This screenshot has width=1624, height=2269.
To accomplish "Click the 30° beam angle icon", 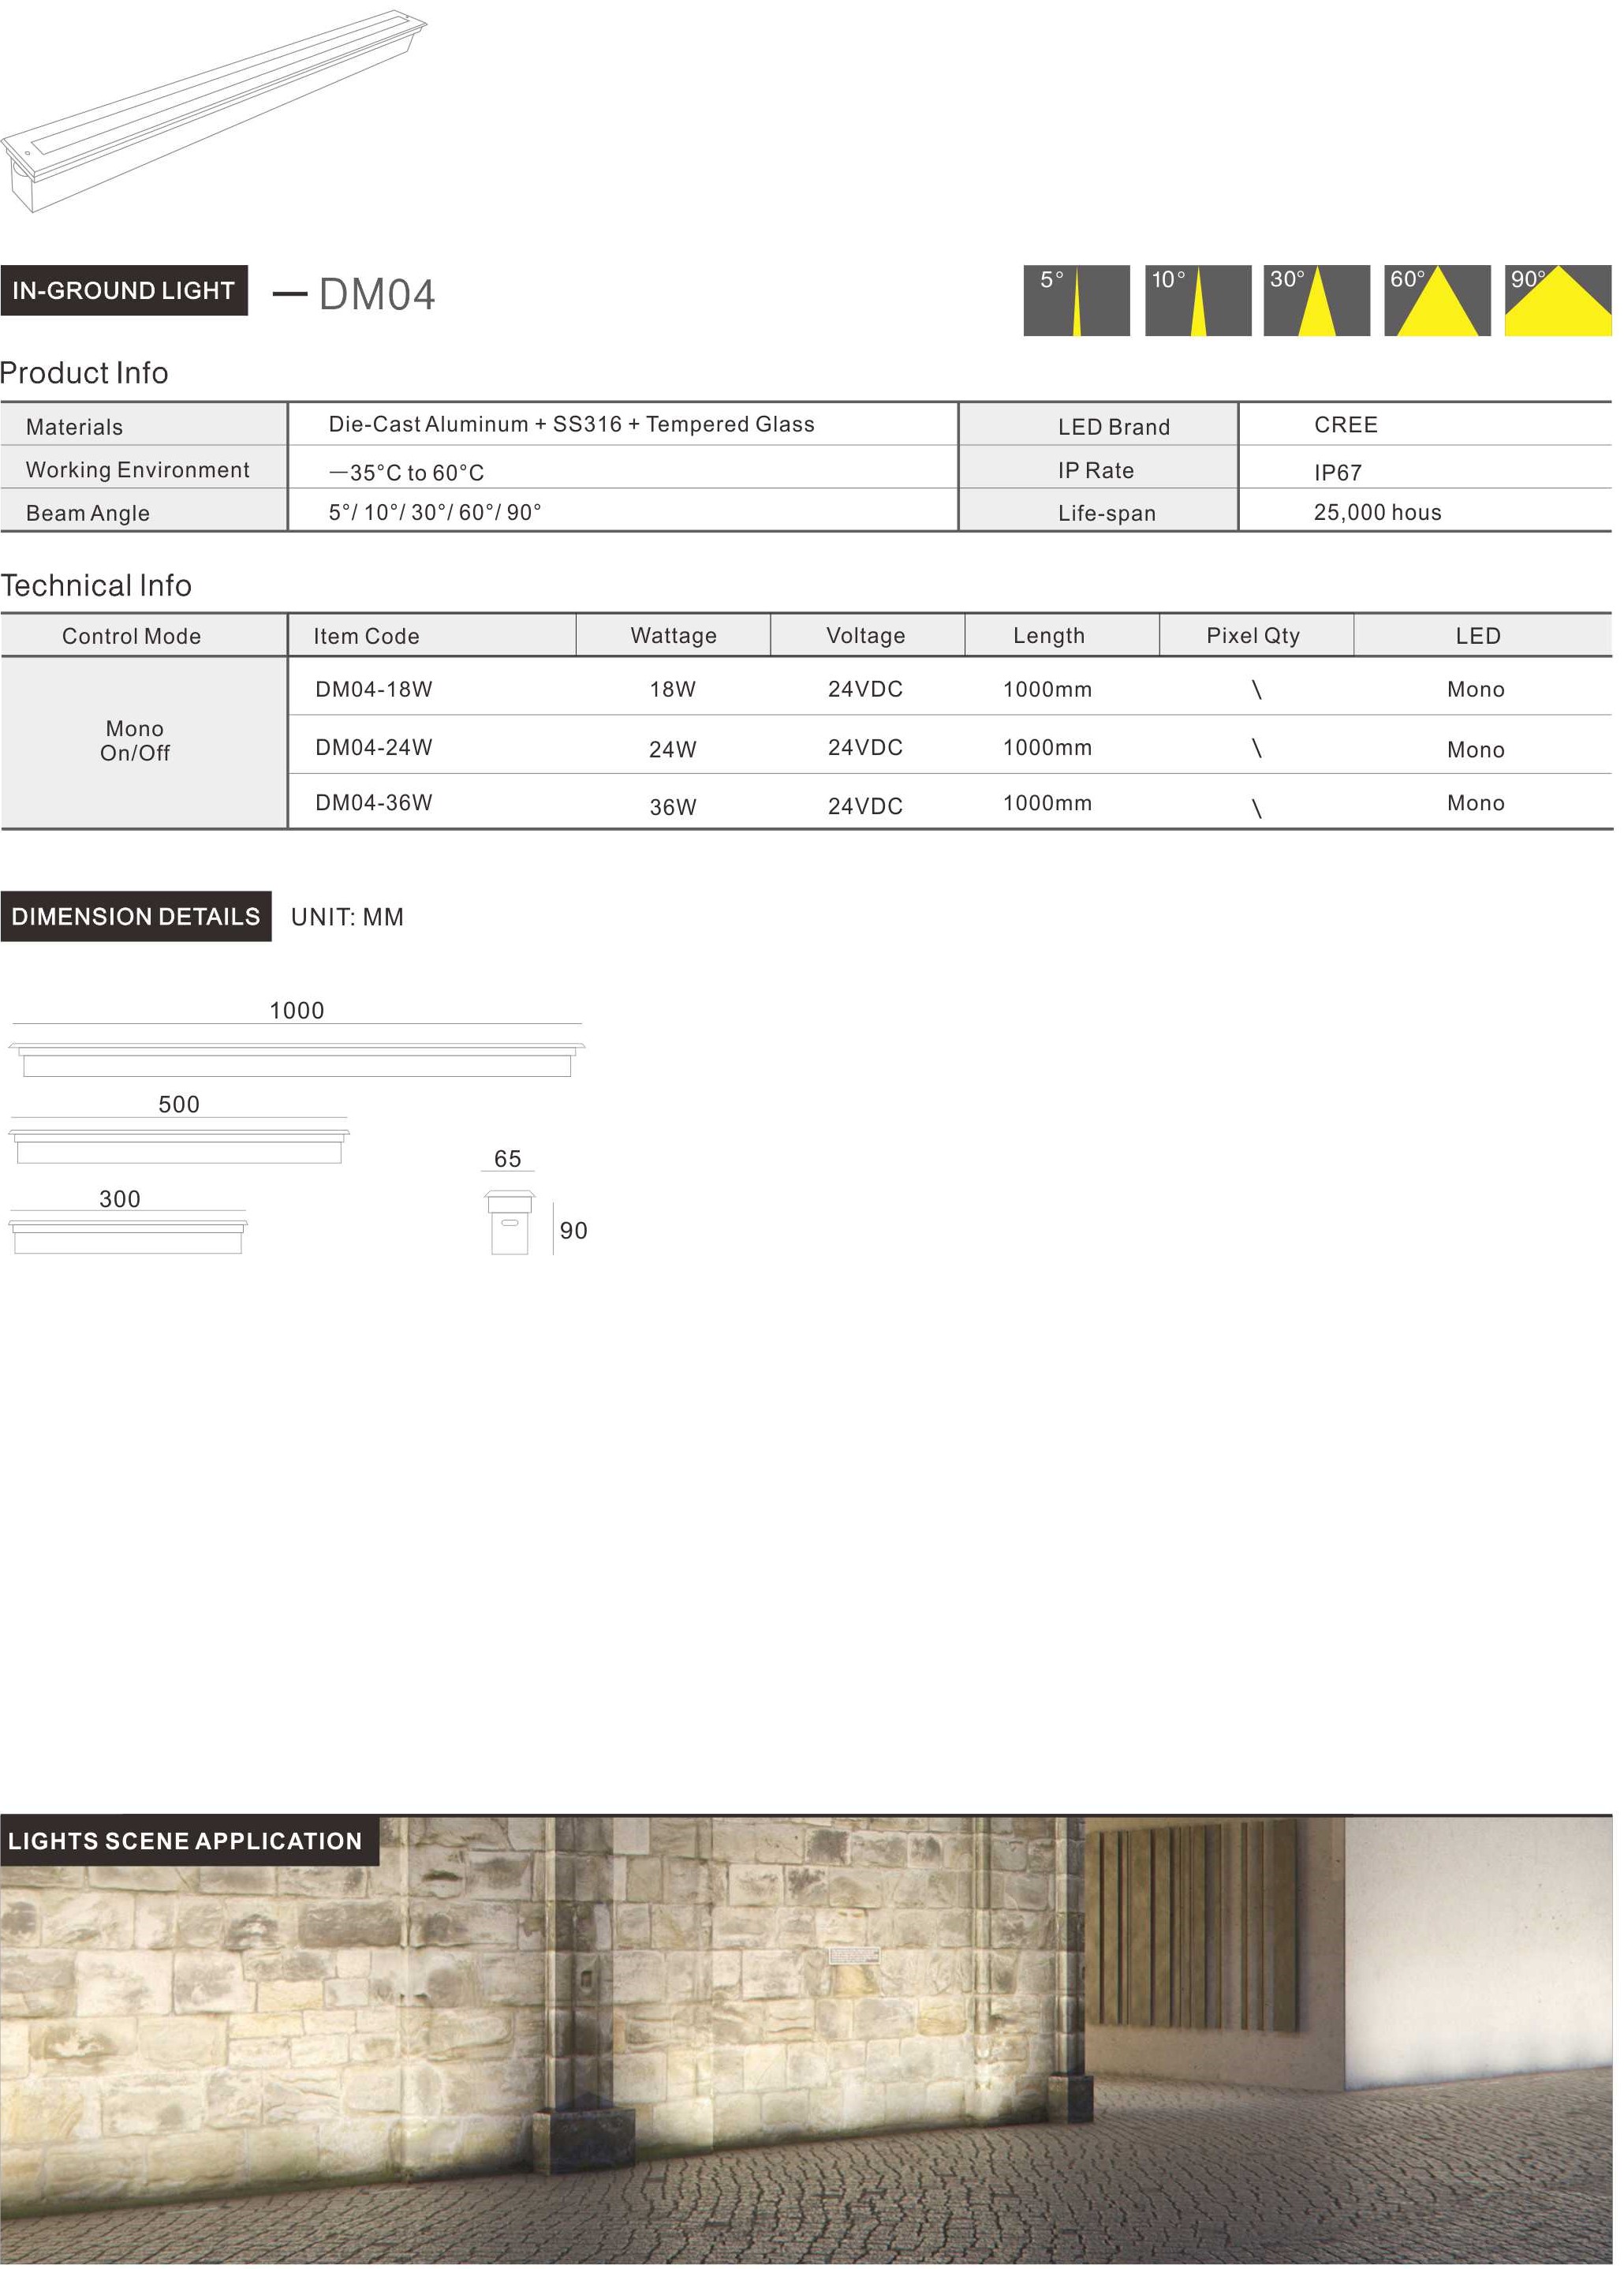I will click(x=1316, y=300).
